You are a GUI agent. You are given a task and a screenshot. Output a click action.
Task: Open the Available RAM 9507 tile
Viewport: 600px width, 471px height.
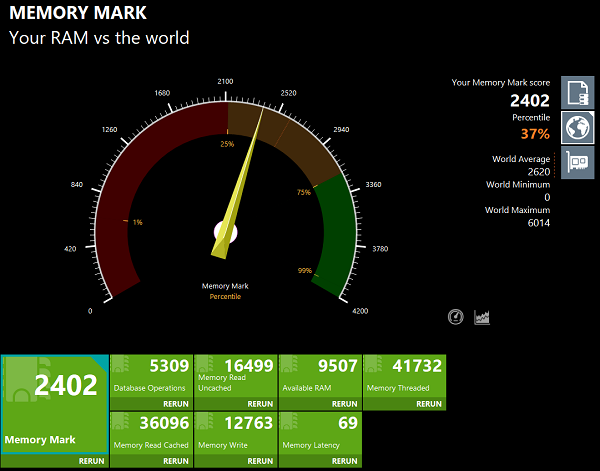tap(320, 376)
